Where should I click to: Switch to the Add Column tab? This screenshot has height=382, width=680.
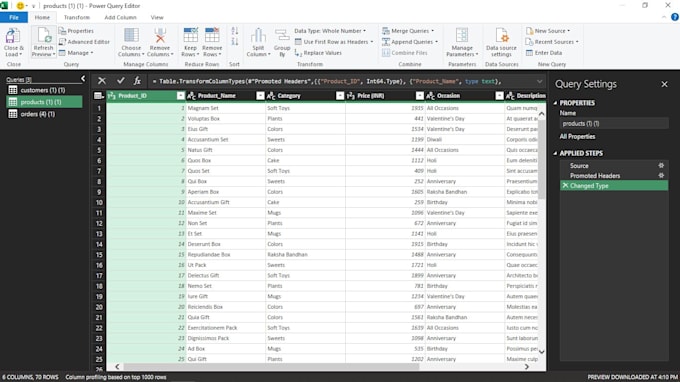coord(121,17)
